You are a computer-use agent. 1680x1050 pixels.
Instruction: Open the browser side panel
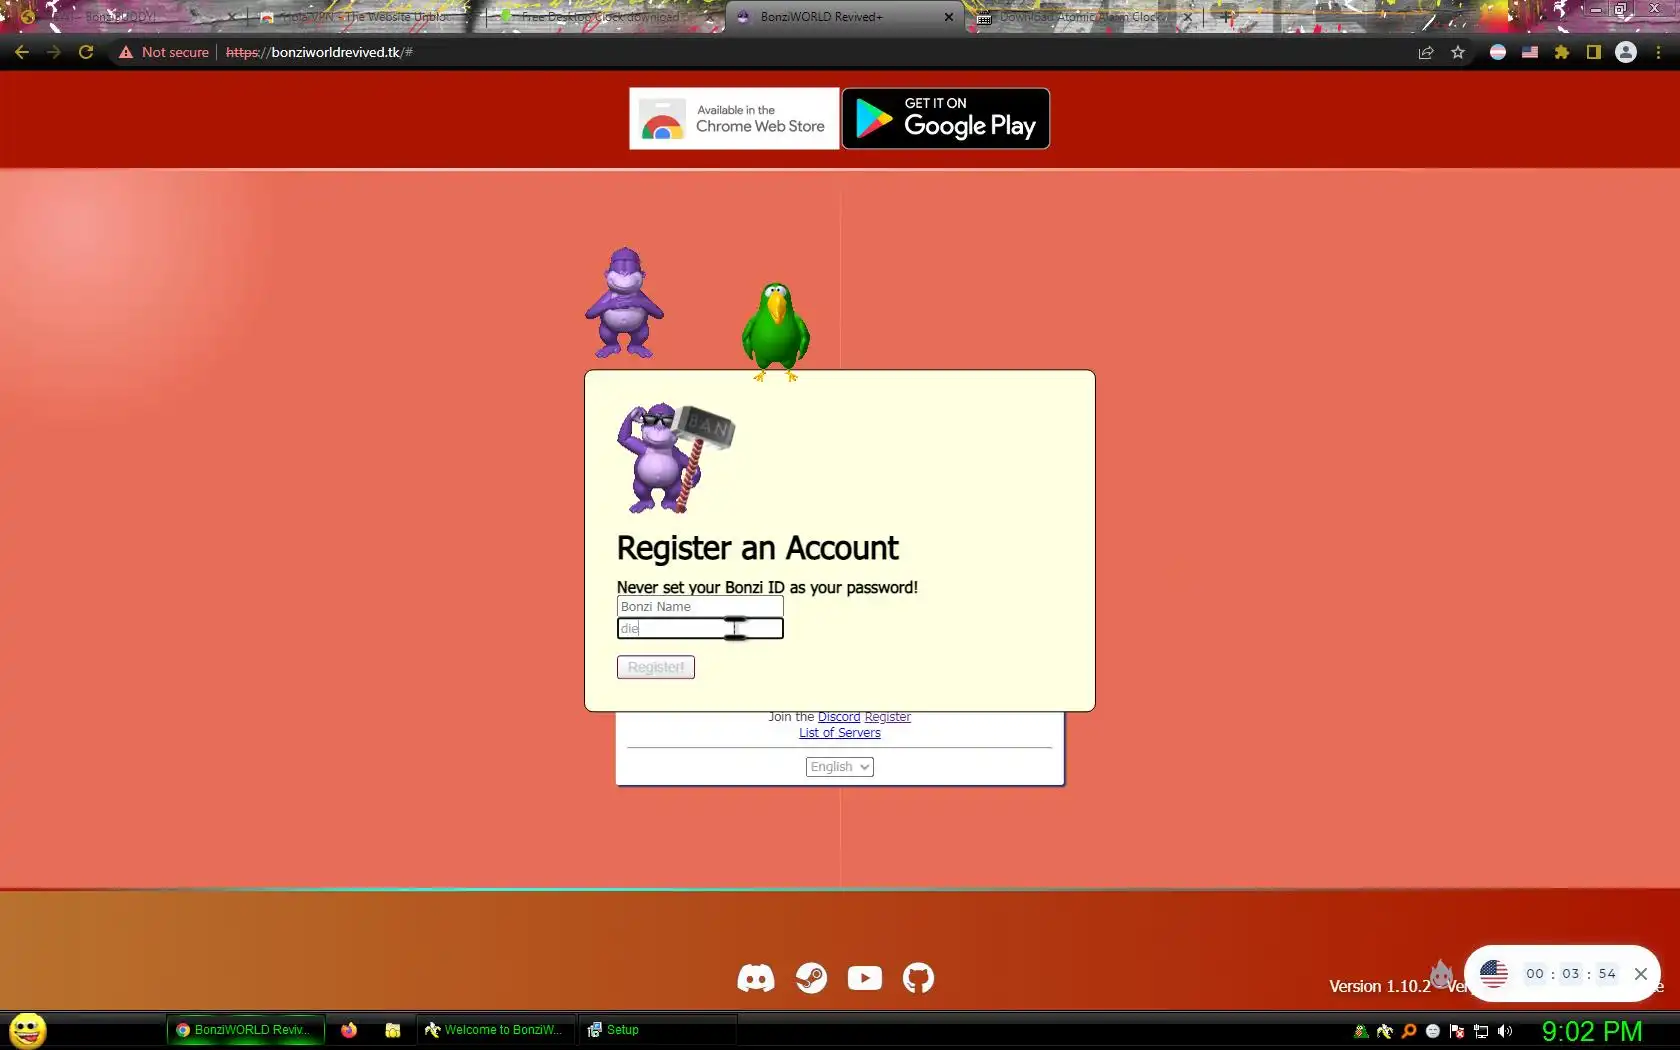pos(1594,52)
